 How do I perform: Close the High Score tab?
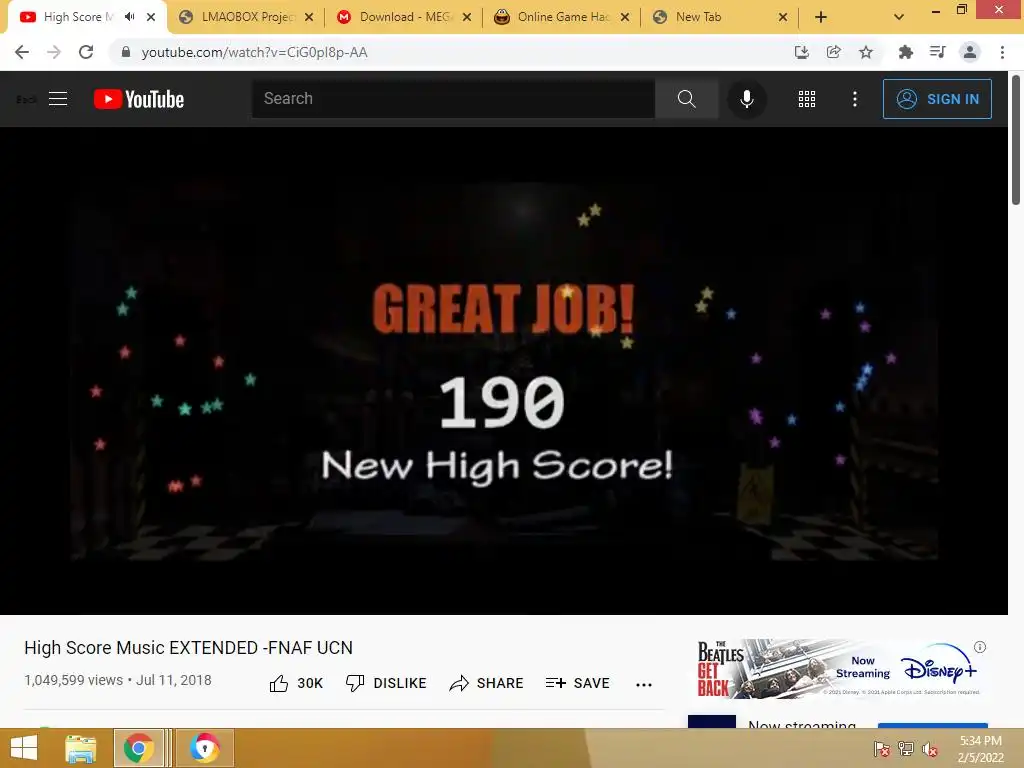pyautogui.click(x=151, y=17)
